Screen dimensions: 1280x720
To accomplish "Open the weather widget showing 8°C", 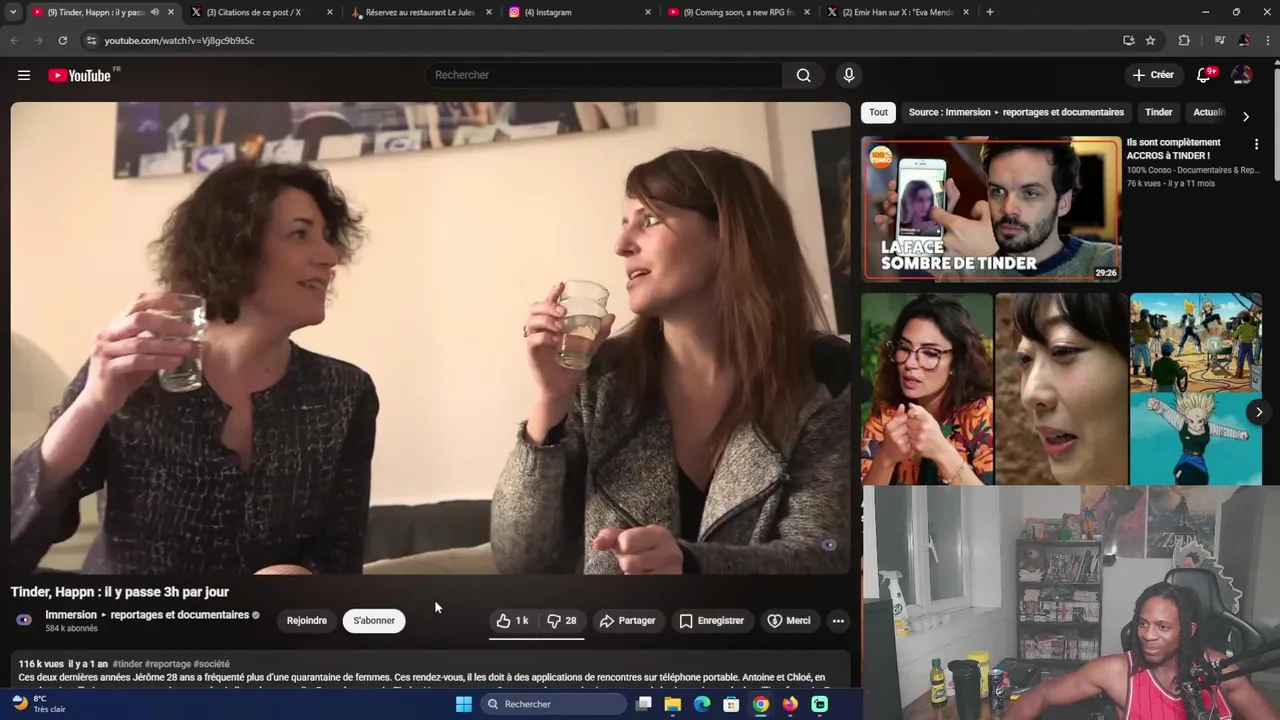I will pos(38,704).
